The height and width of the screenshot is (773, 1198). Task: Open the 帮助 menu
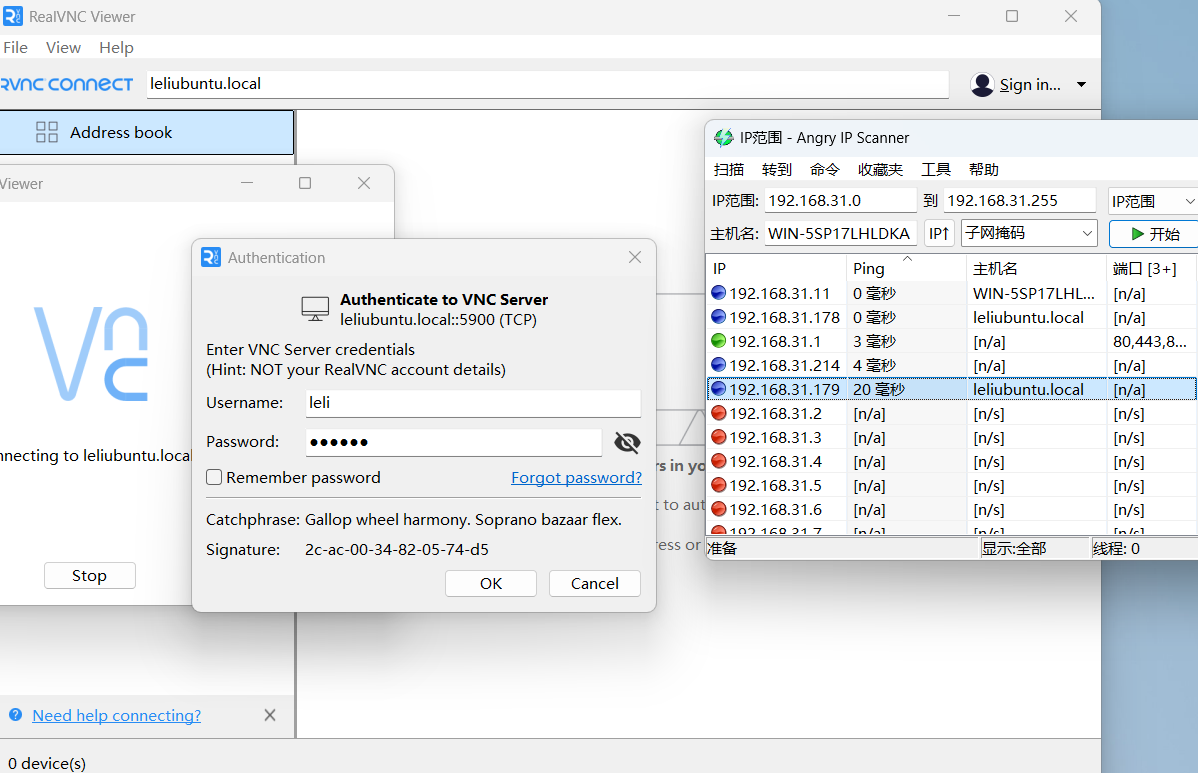click(x=984, y=170)
